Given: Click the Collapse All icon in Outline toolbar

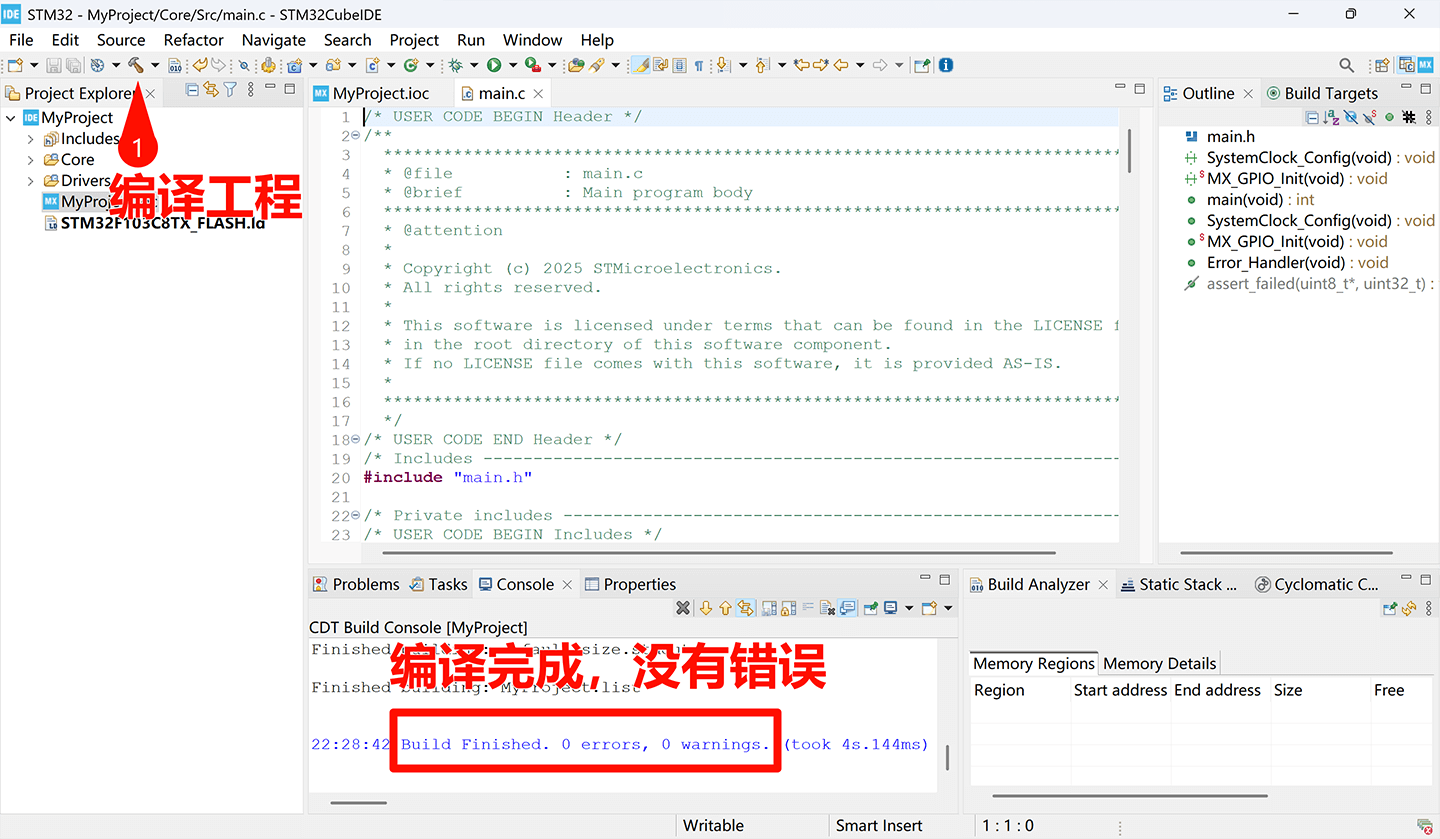Looking at the screenshot, I should (1312, 117).
